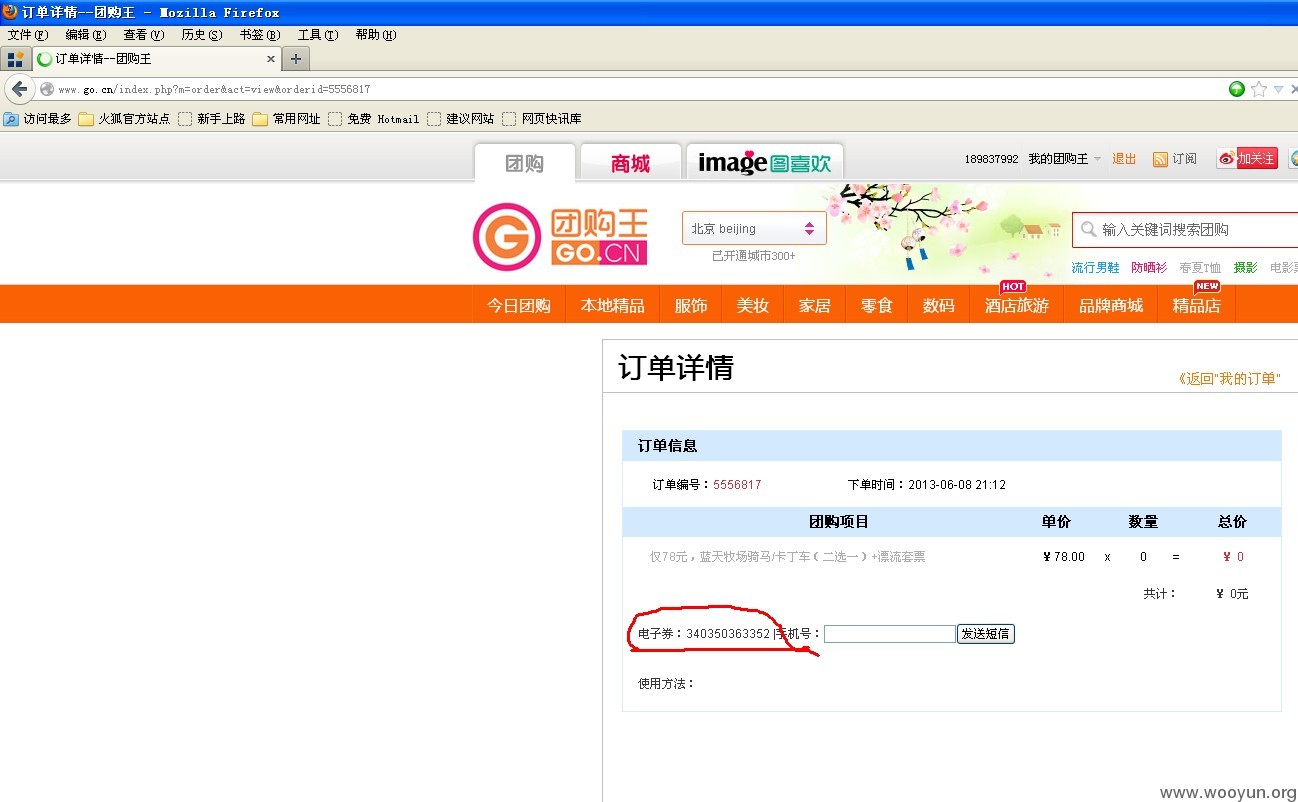Click the Weibo 加关注 follow icon
The height and width of the screenshot is (802, 1298).
pyautogui.click(x=1247, y=158)
